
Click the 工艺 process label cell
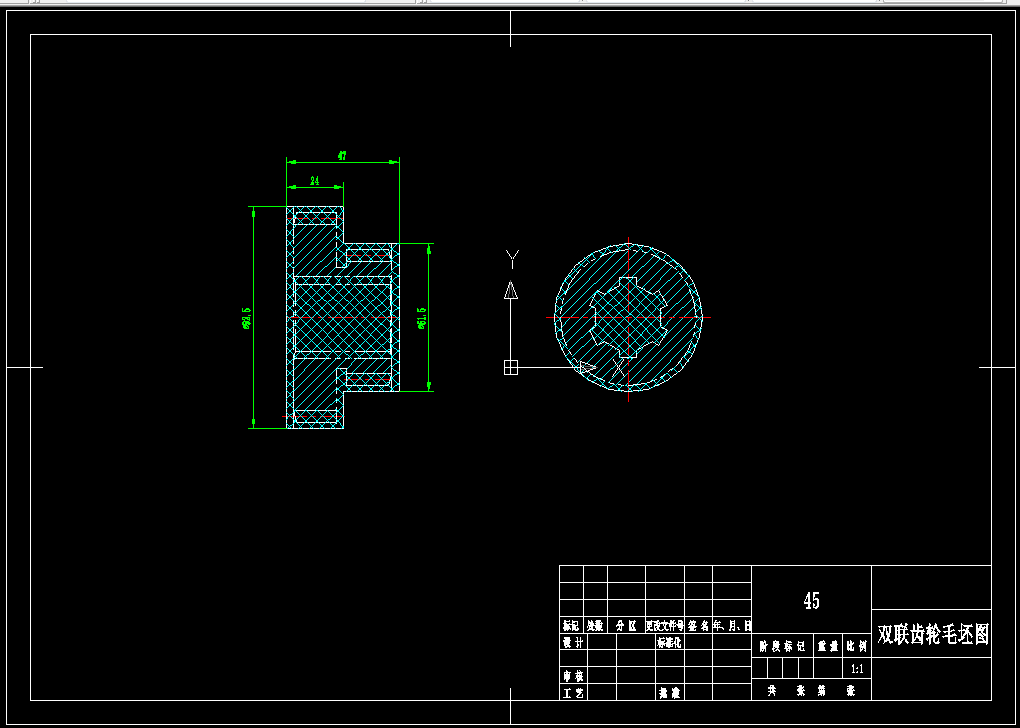coord(572,693)
